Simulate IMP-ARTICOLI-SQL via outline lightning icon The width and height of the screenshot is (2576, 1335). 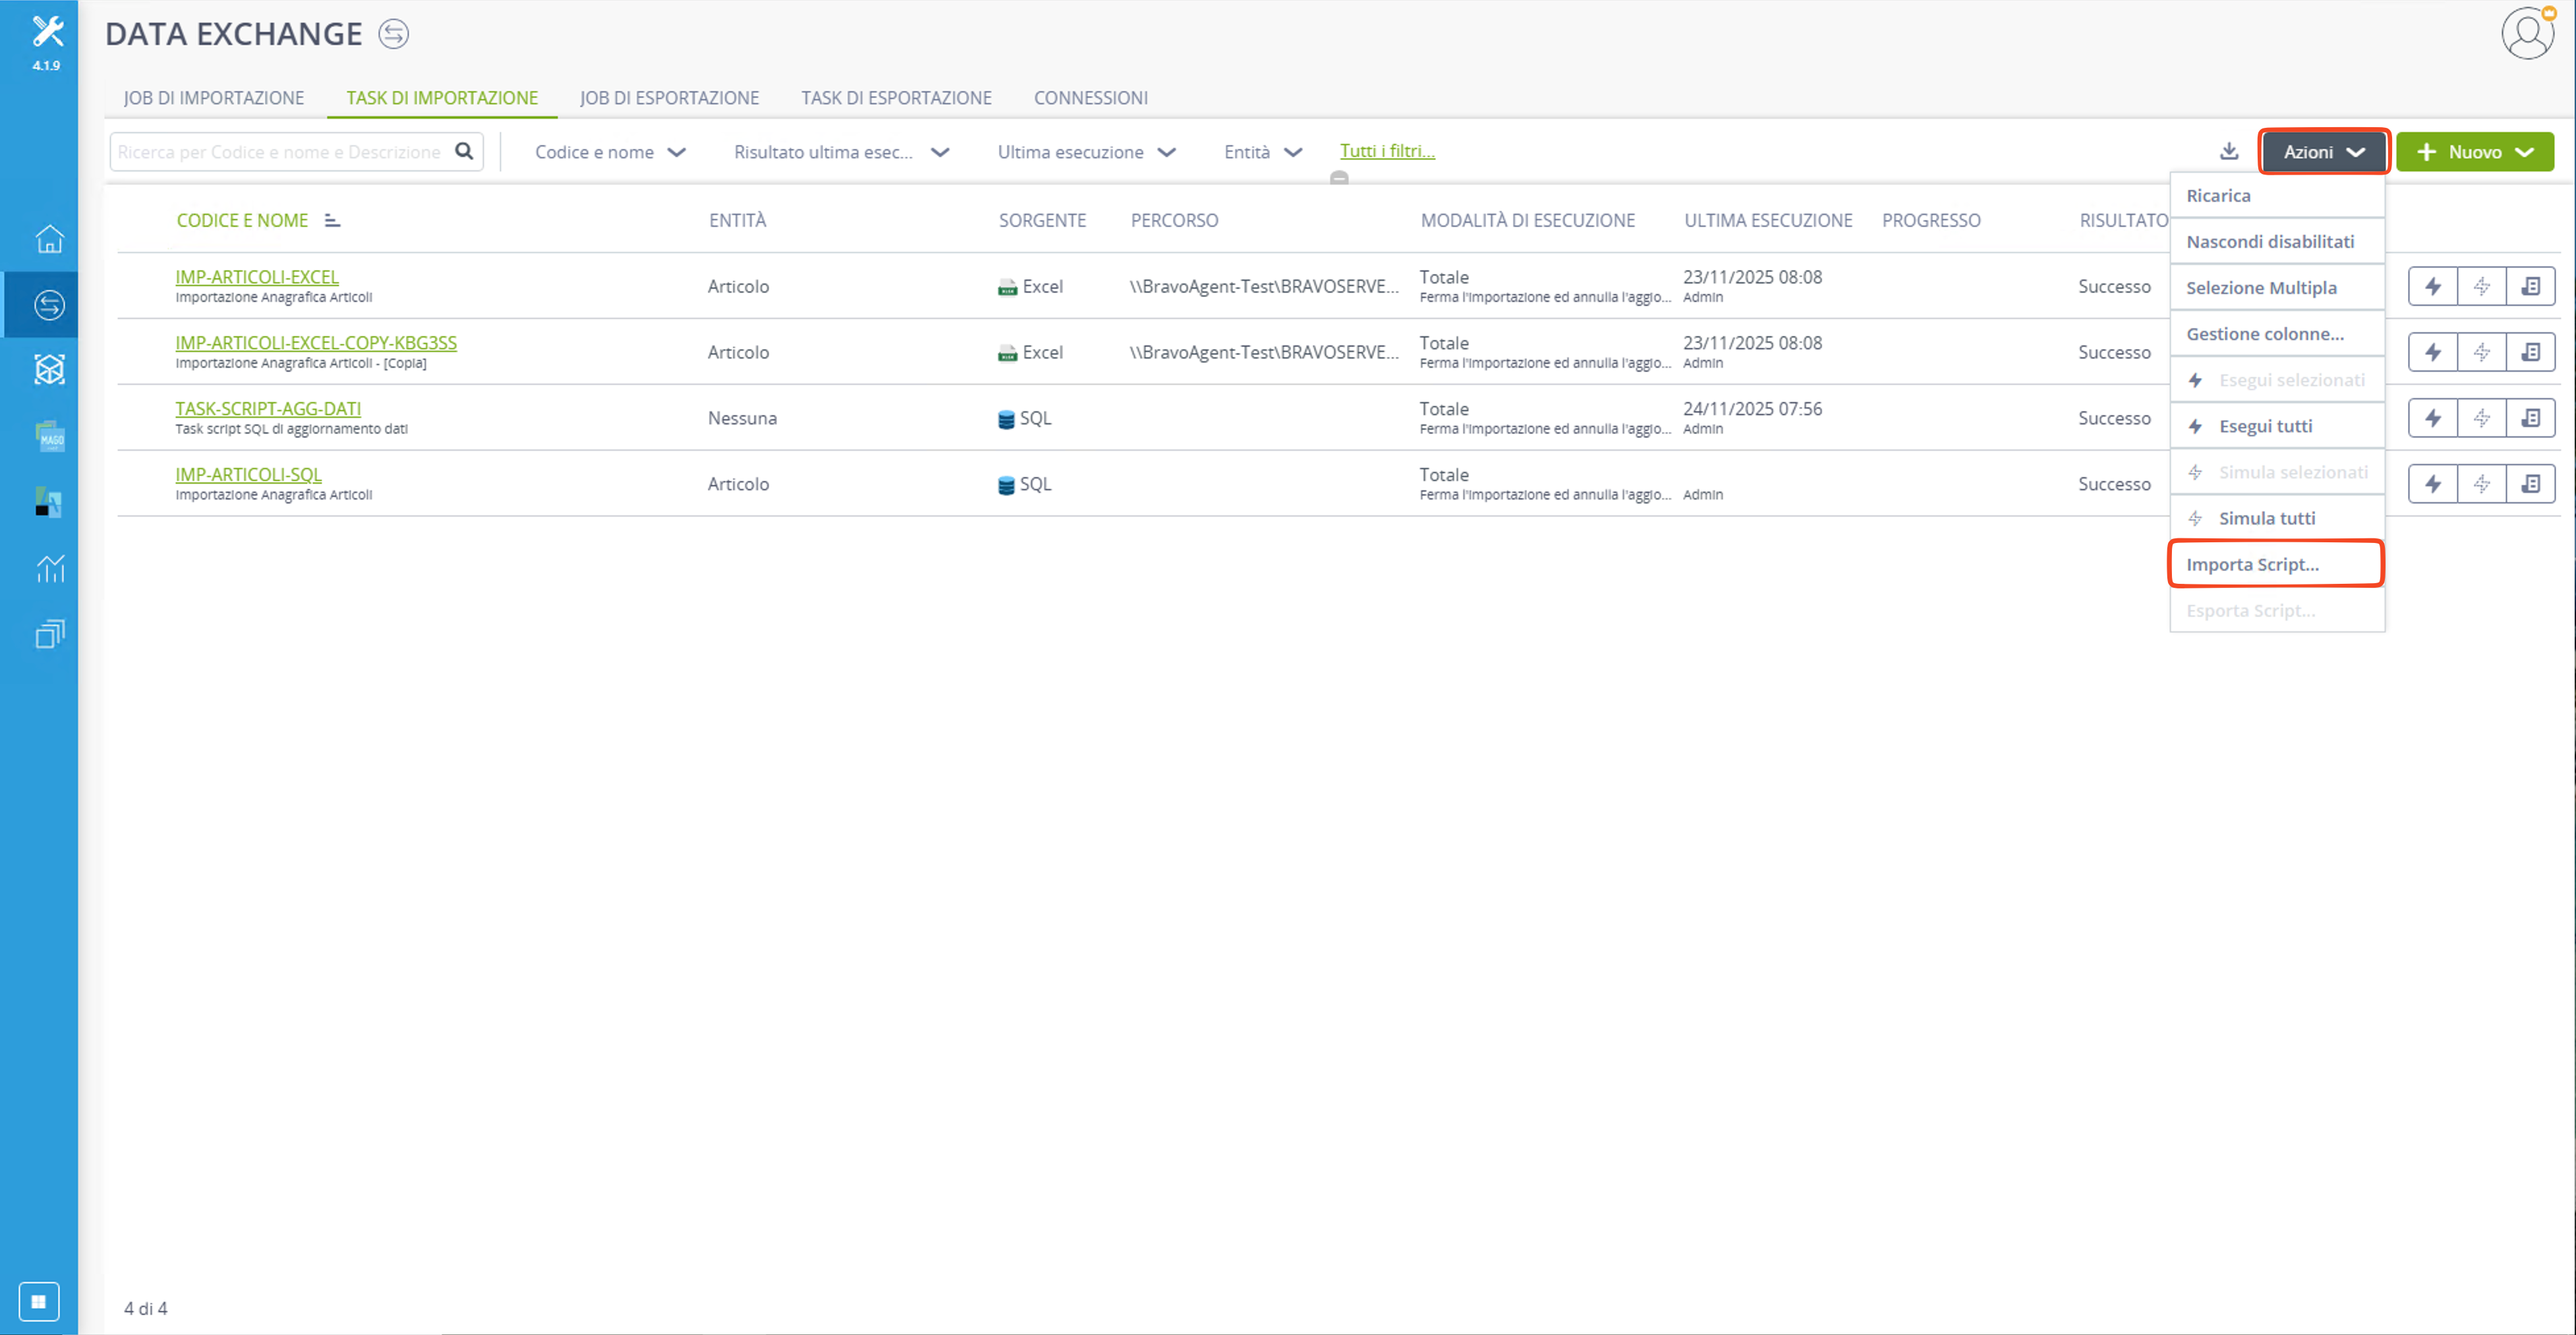coord(2482,484)
